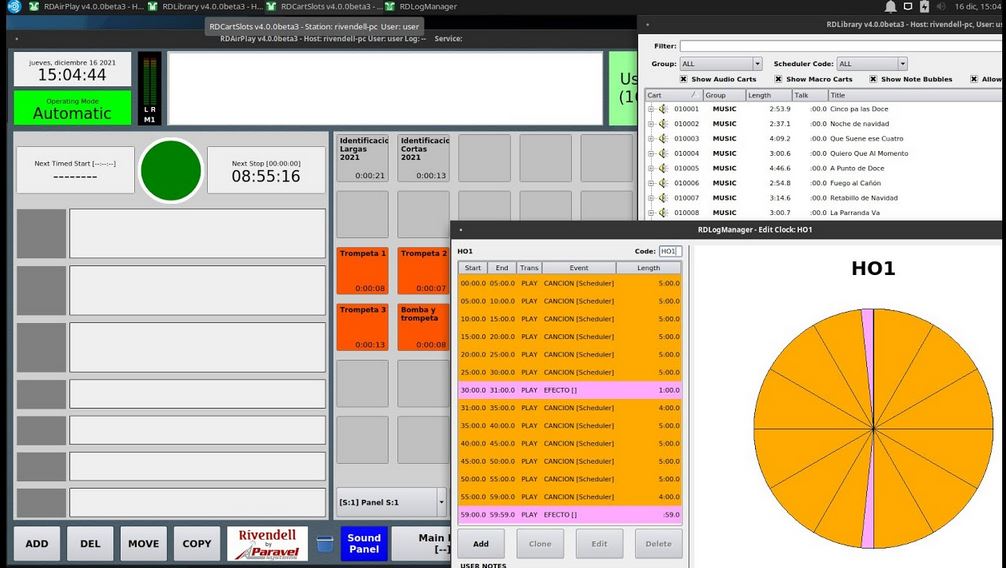1006x568 pixels.
Task: Click the DEL button in RDAirPlay
Action: pos(90,544)
